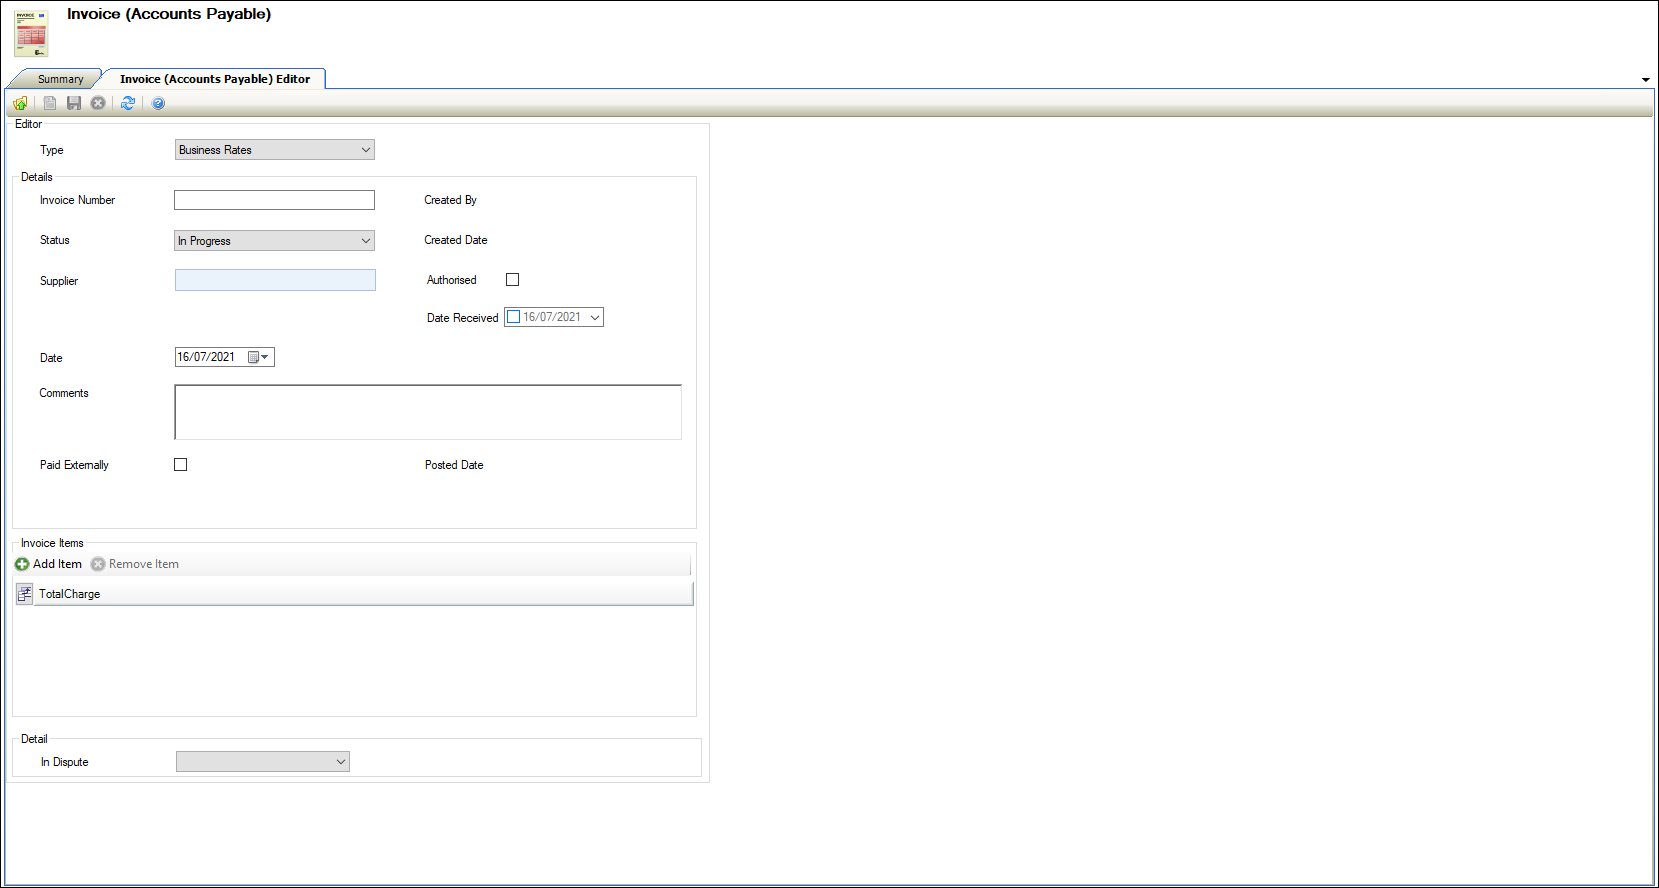1659x888 pixels.
Task: Expand the Status dropdown showing In Progress
Action: pyautogui.click(x=365, y=241)
